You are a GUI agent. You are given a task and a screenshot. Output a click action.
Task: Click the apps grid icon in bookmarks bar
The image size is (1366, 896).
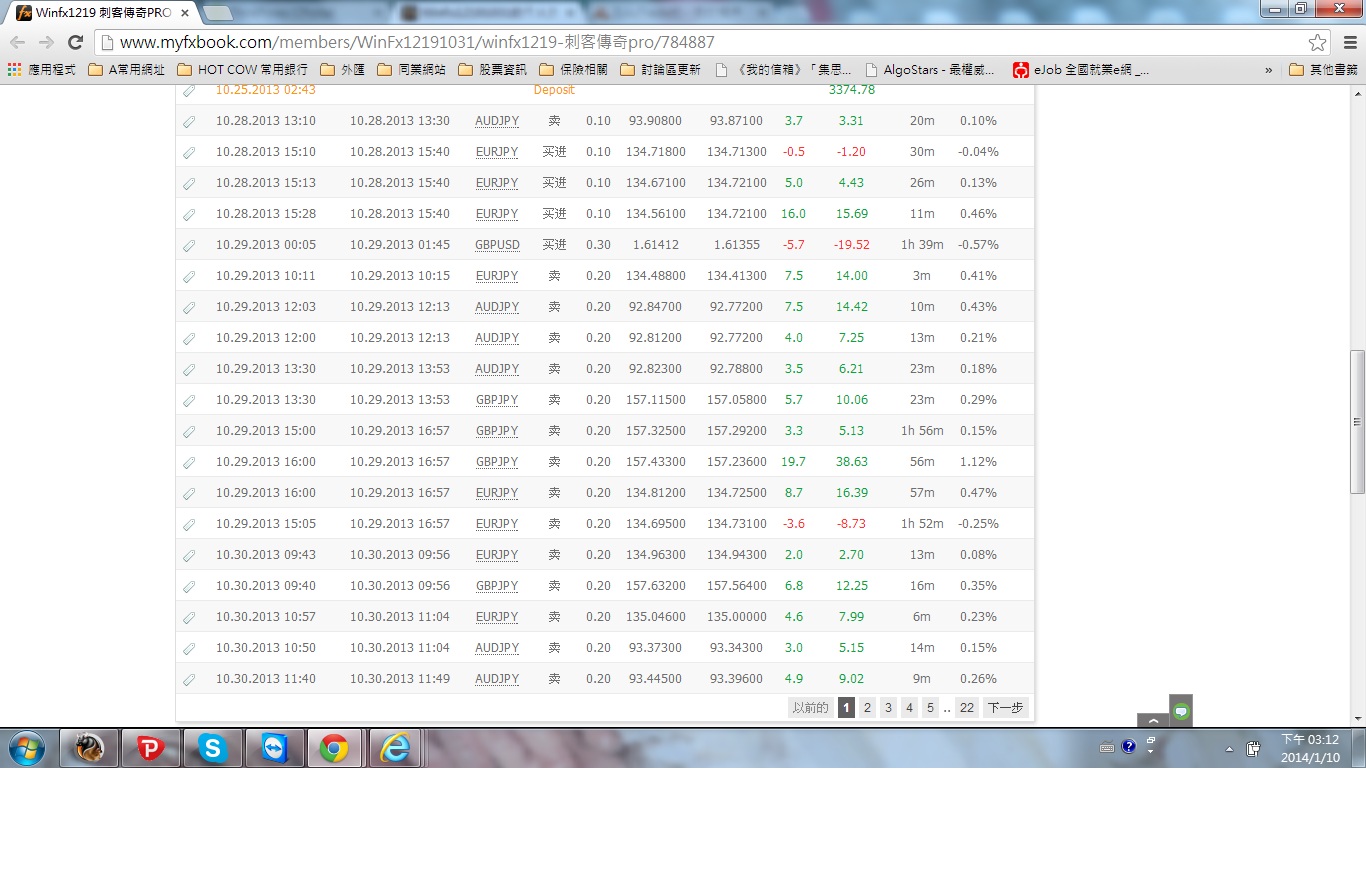(x=14, y=70)
